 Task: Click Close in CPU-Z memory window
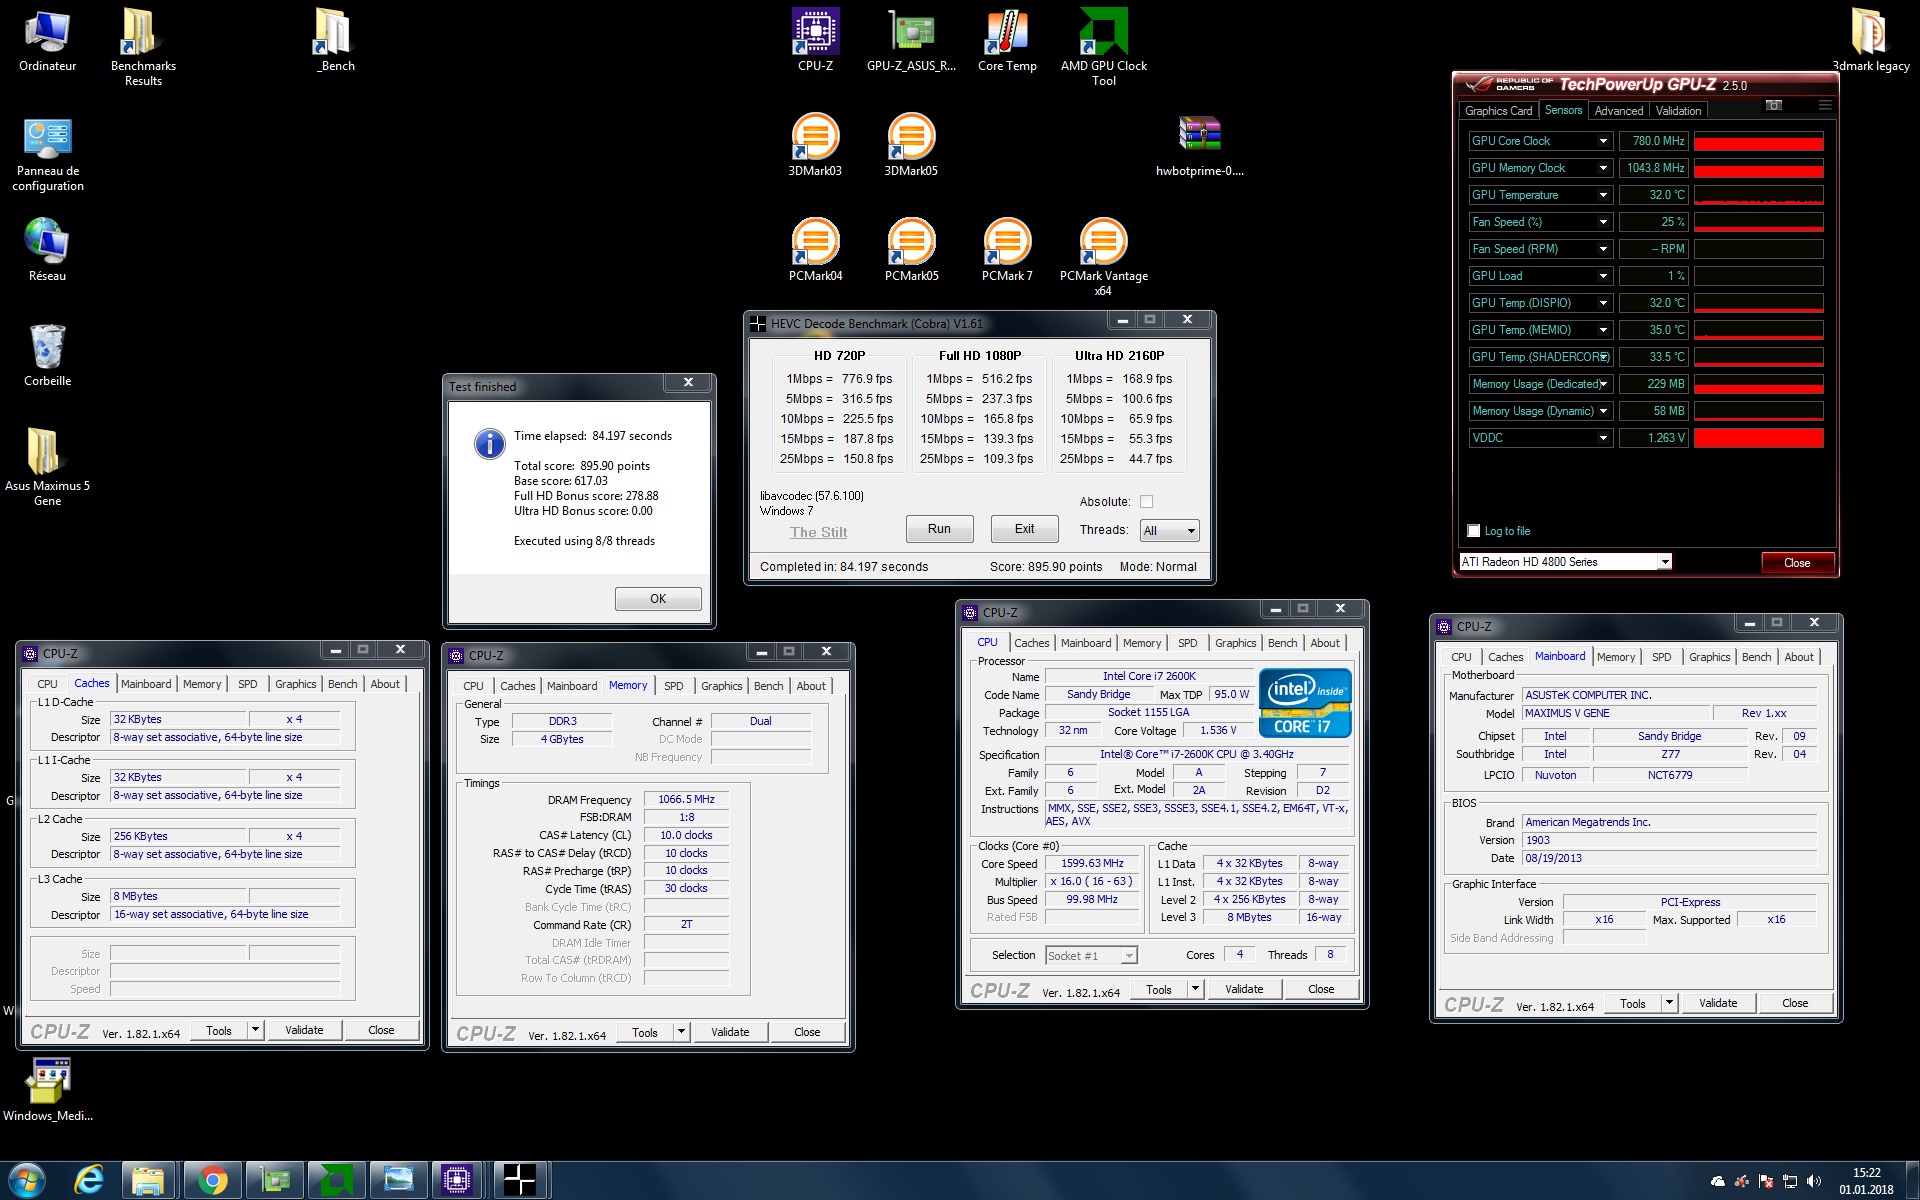pos(807,1032)
